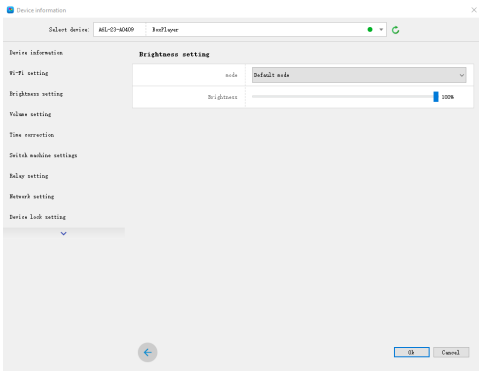Open Switch machine settings in the sidebar

pyautogui.click(x=43, y=155)
